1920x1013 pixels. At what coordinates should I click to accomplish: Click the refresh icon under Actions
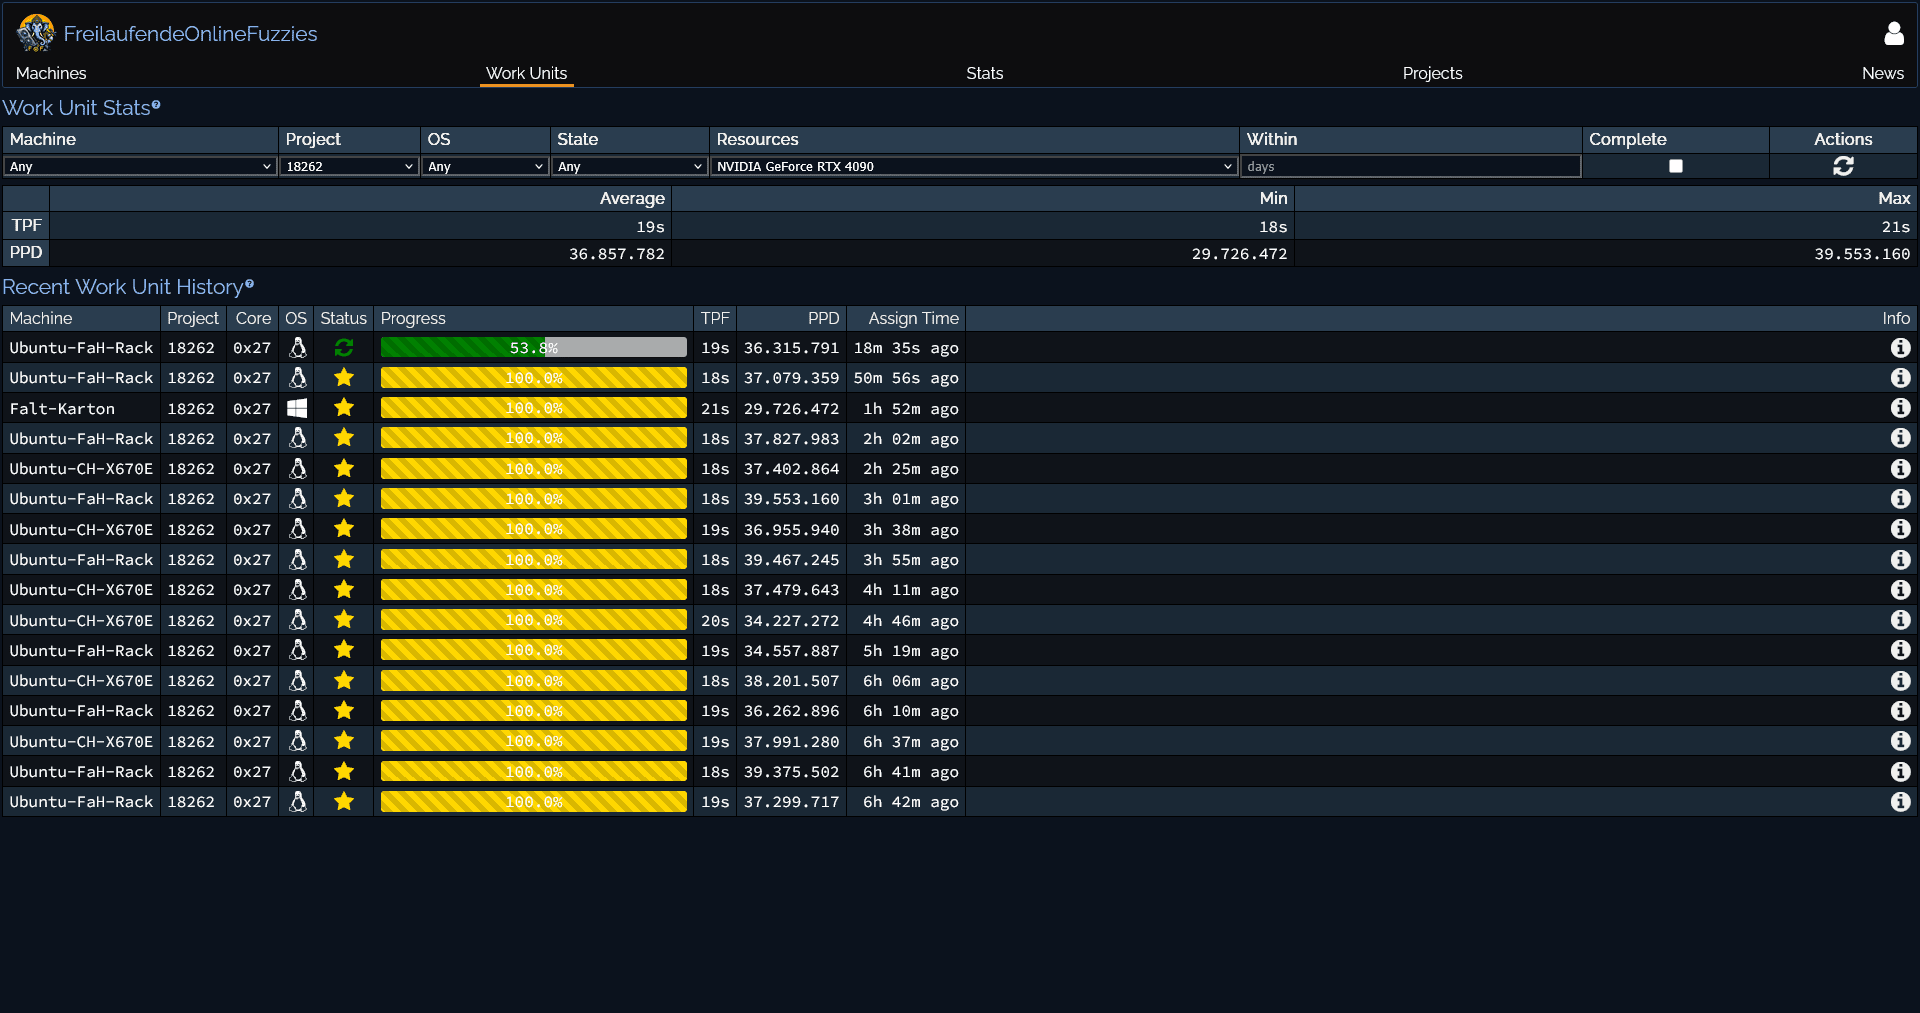tap(1843, 166)
